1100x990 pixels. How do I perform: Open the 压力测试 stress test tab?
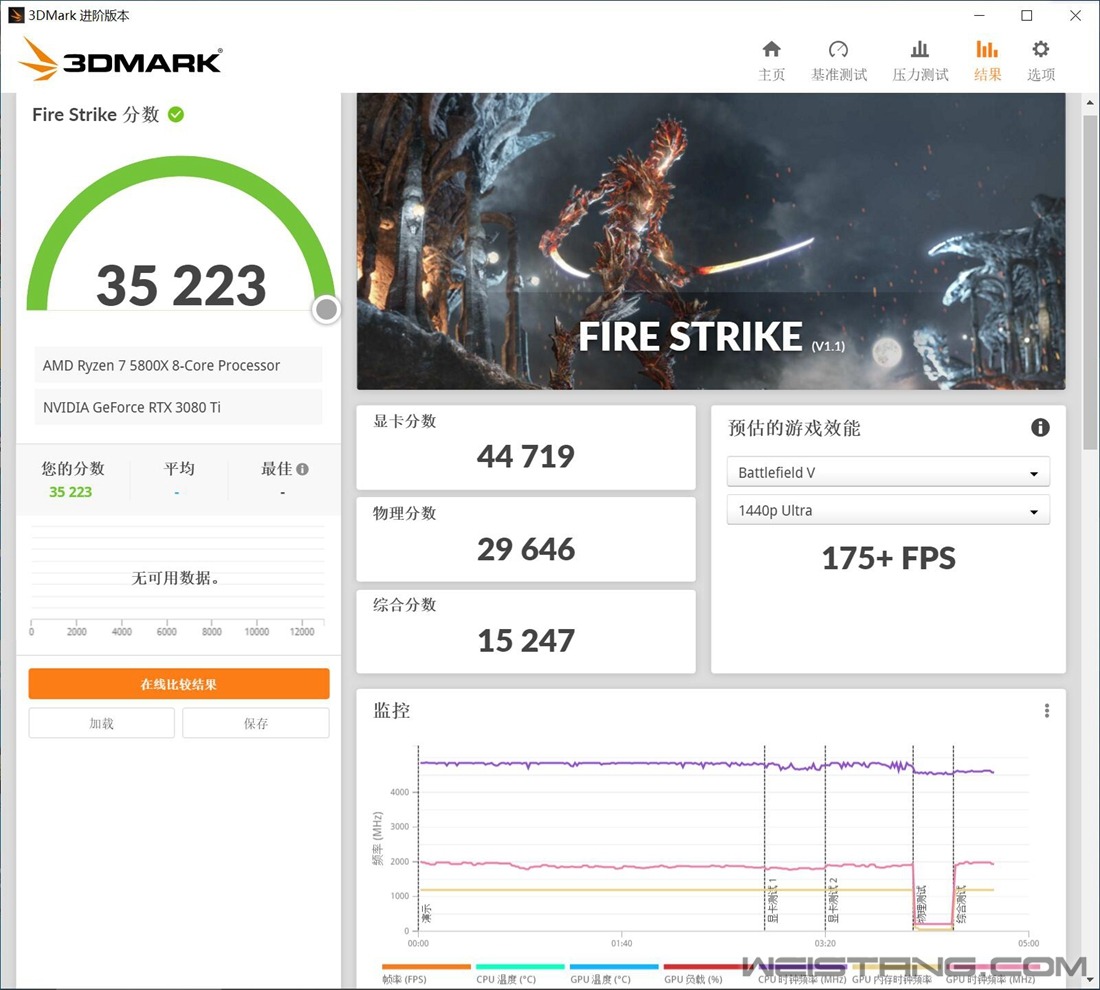pos(920,60)
